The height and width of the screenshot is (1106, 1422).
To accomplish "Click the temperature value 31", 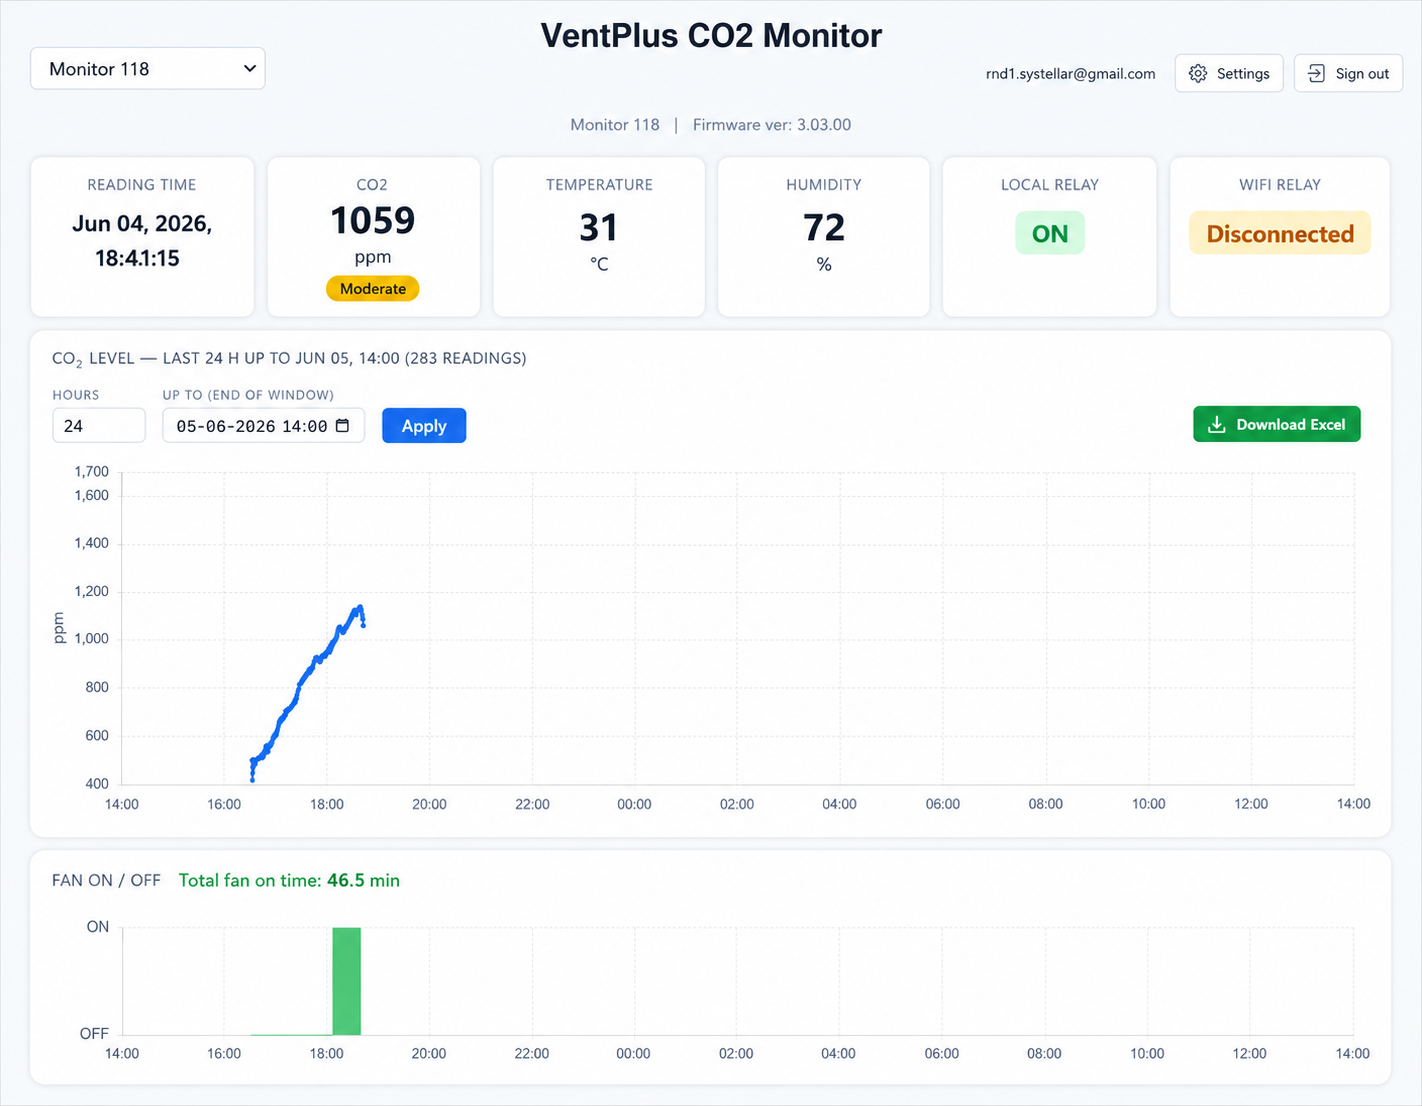I will (x=599, y=228).
